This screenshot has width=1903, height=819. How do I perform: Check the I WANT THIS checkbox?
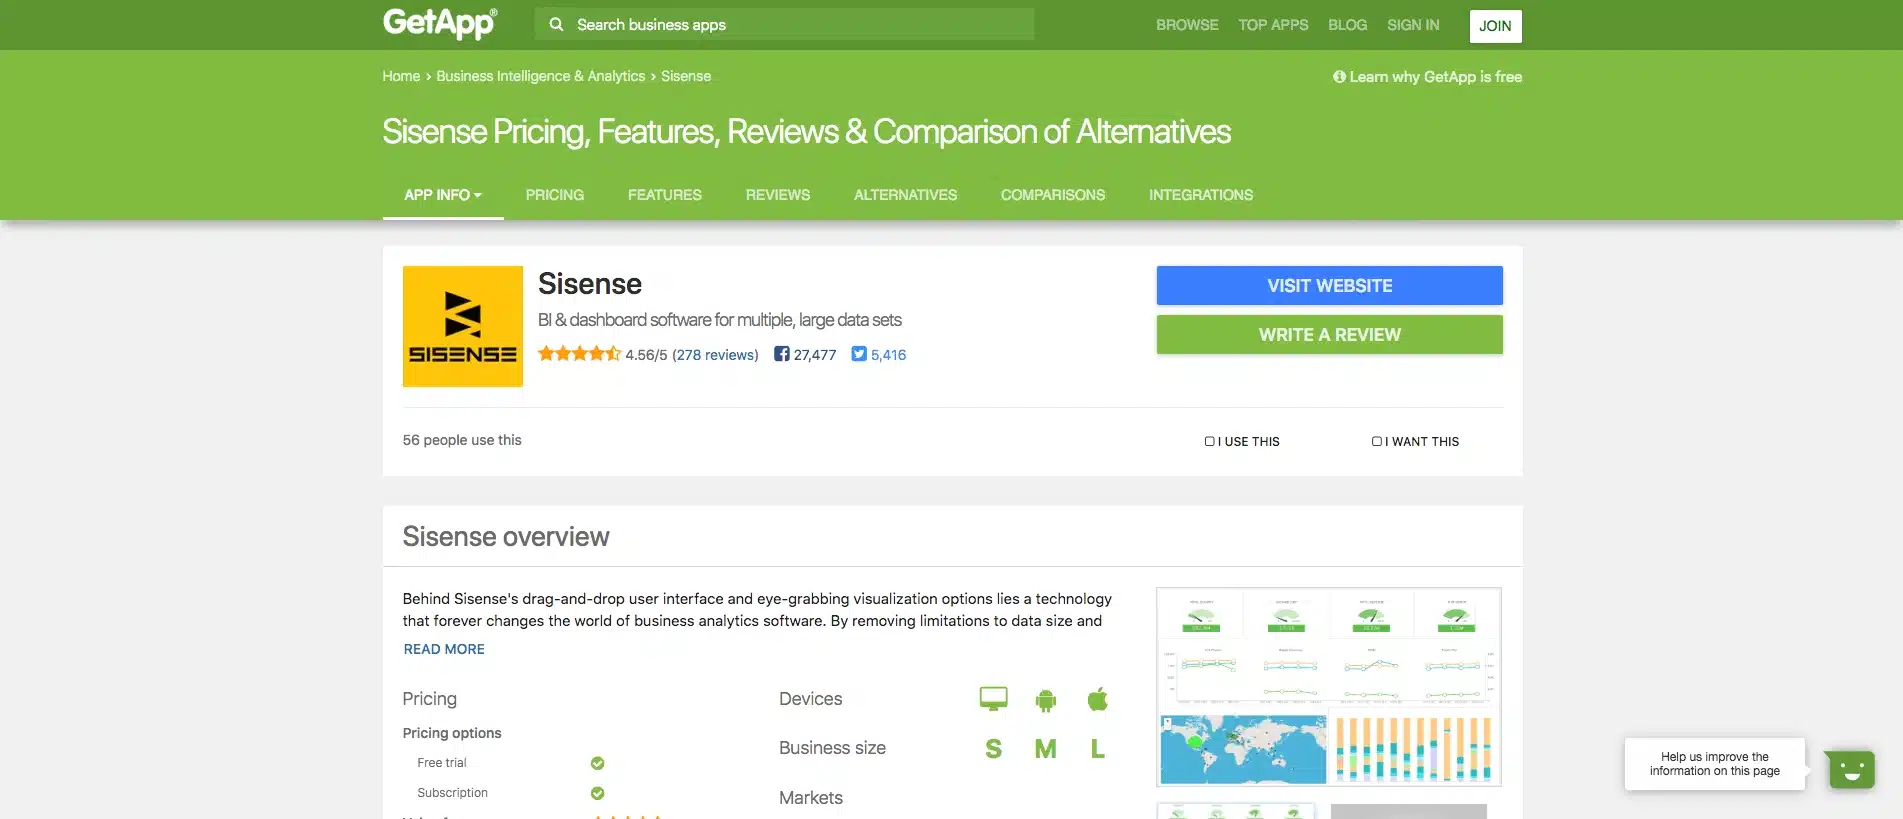[1376, 441]
